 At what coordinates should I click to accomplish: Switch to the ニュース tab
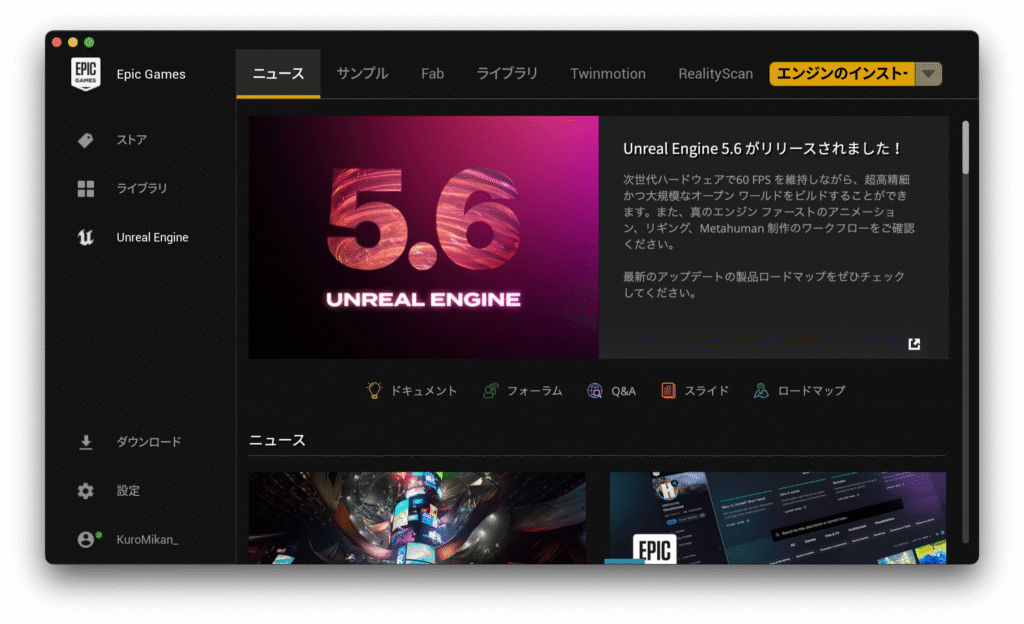click(278, 74)
